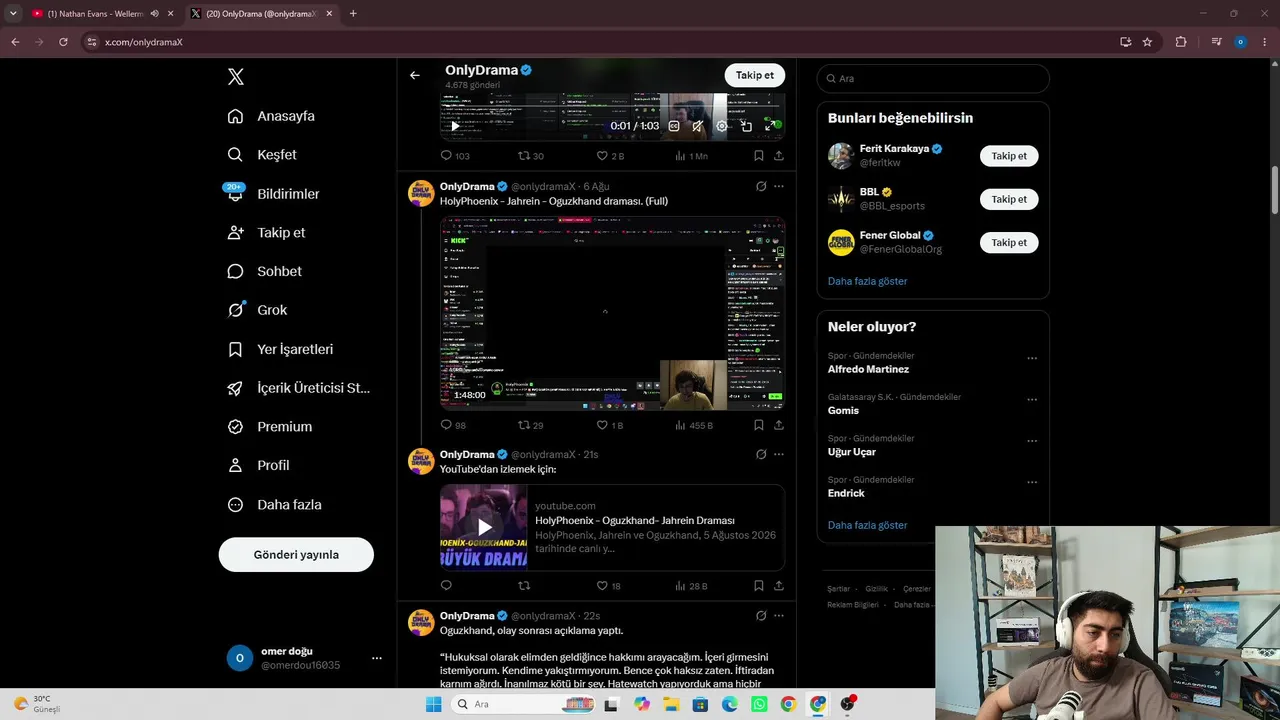Click the x.com/onlydramaX address bar

pyautogui.click(x=600, y=42)
